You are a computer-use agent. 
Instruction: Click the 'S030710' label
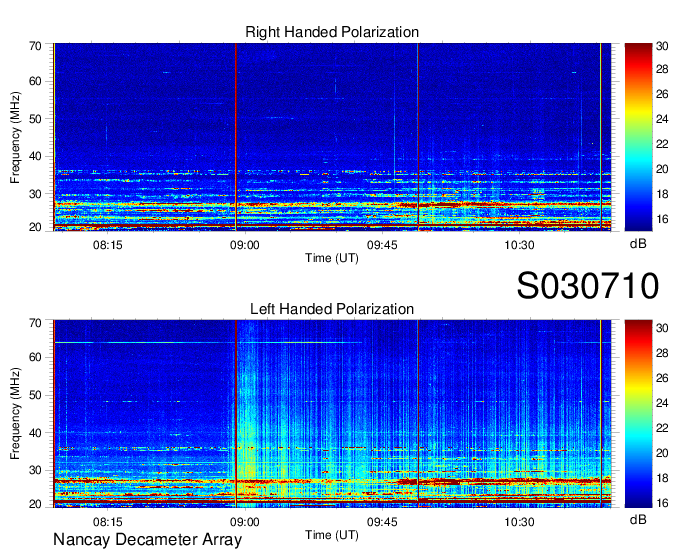pos(588,286)
